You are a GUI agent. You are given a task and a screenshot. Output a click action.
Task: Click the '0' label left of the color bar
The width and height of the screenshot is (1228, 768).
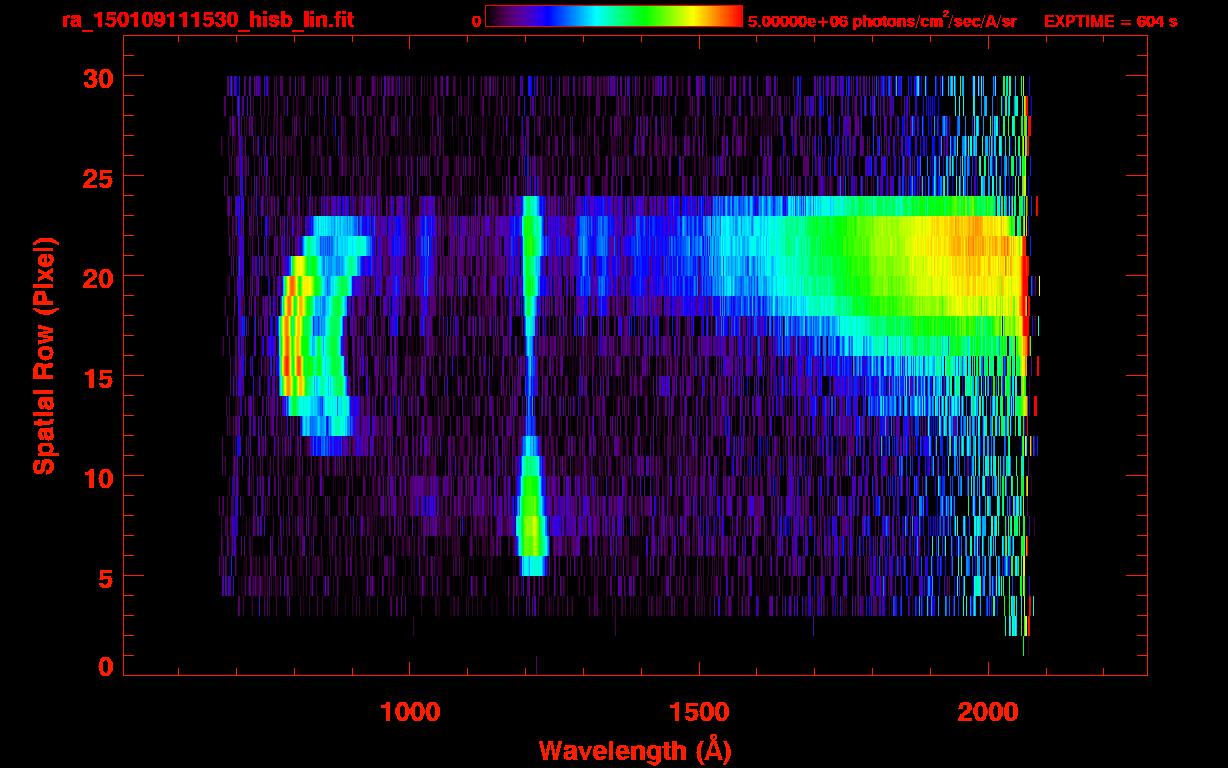476,21
